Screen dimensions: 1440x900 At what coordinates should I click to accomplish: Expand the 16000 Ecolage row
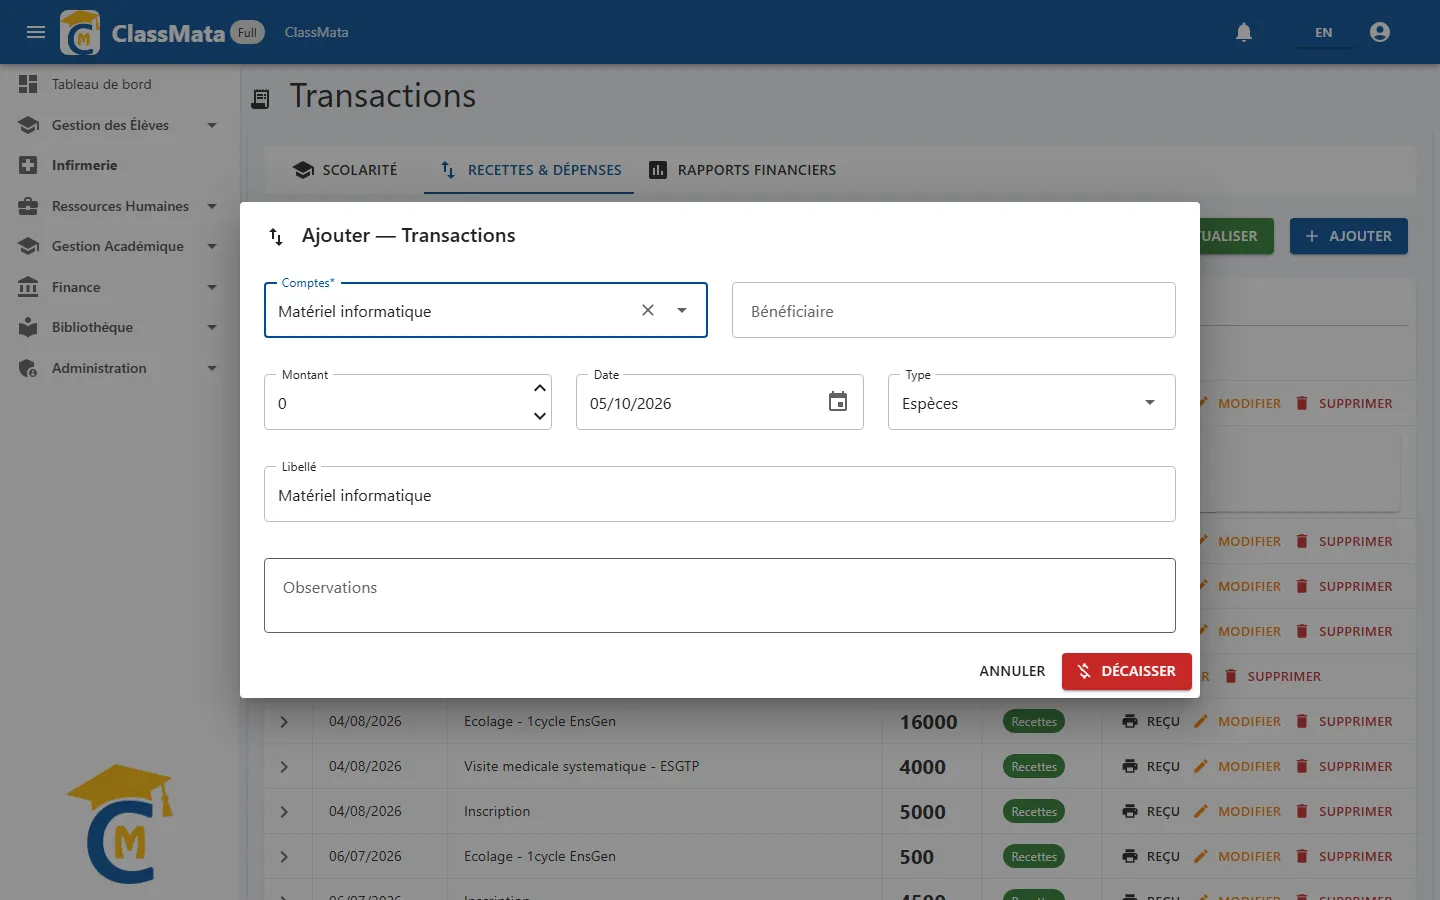(x=284, y=721)
